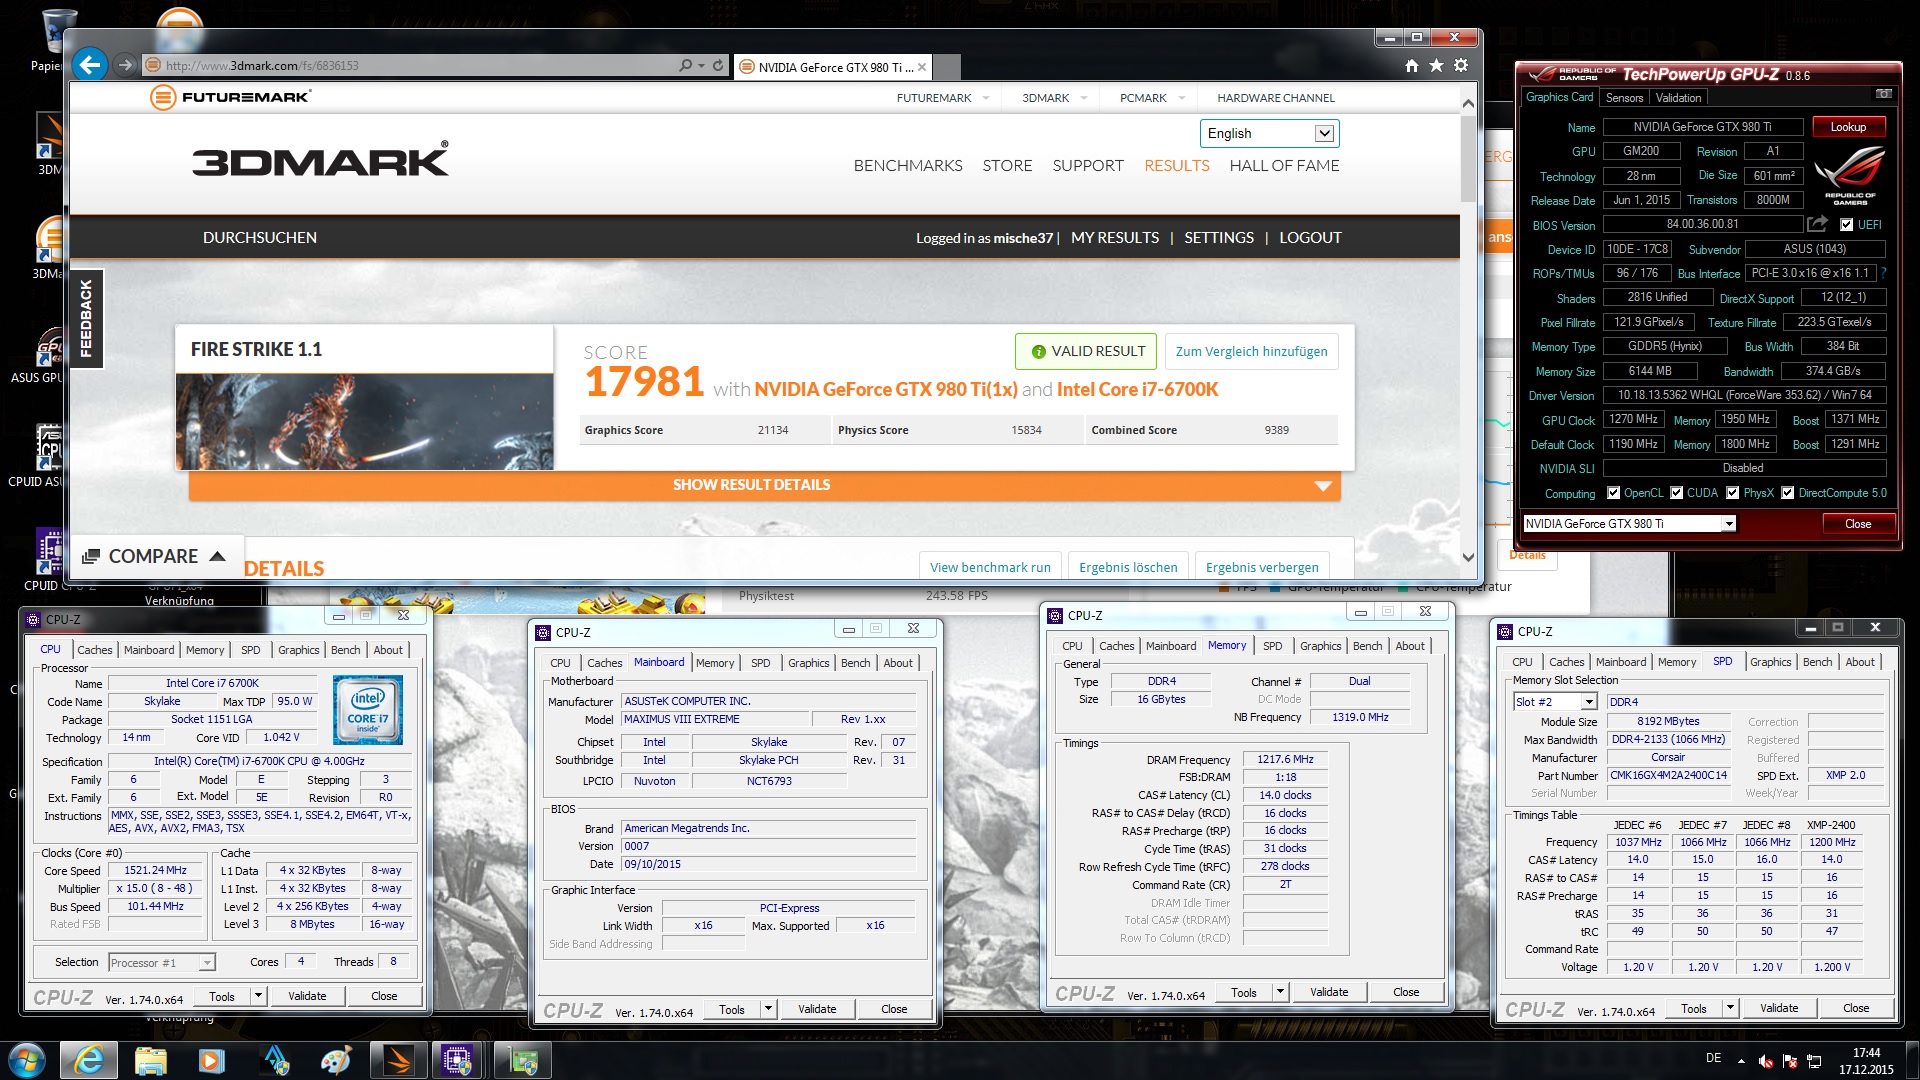1920x1080 pixels.
Task: Open the GPU selection dropdown in GPU-Z
Action: click(x=1629, y=524)
